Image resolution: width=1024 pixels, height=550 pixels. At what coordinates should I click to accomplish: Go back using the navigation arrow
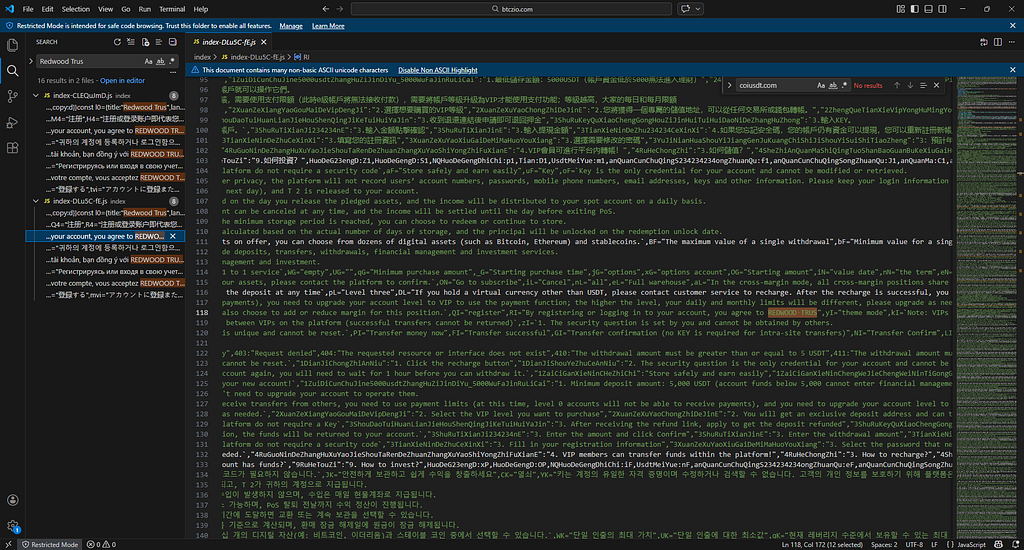click(325, 9)
